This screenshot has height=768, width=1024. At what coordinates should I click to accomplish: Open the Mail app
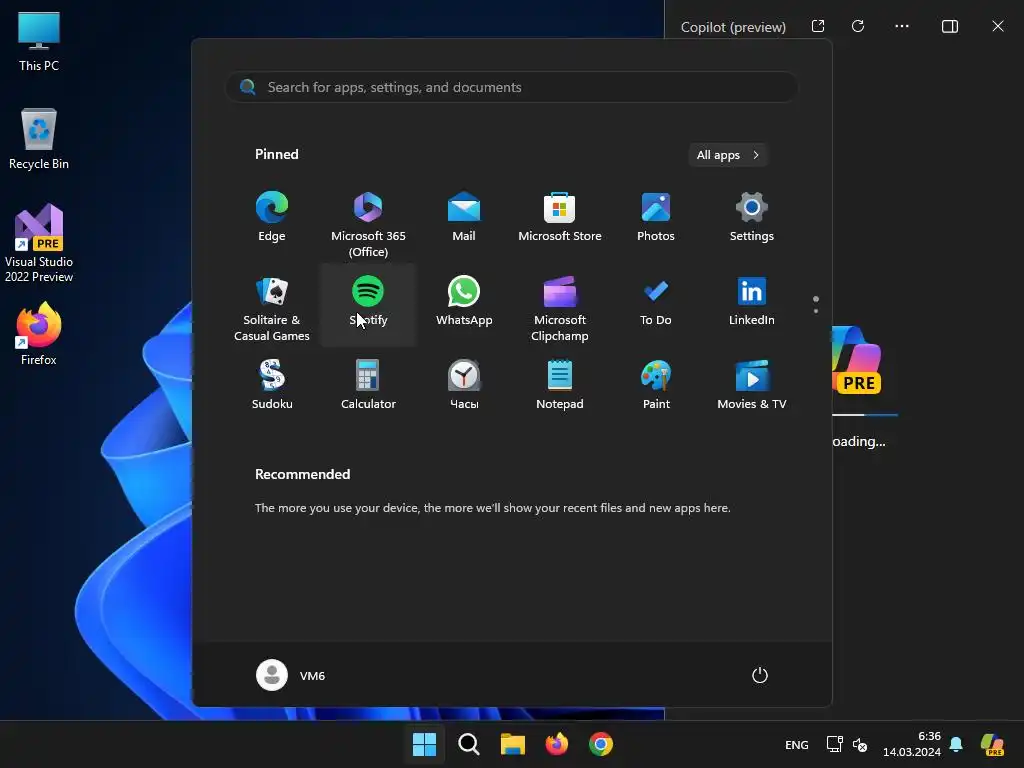tap(464, 218)
